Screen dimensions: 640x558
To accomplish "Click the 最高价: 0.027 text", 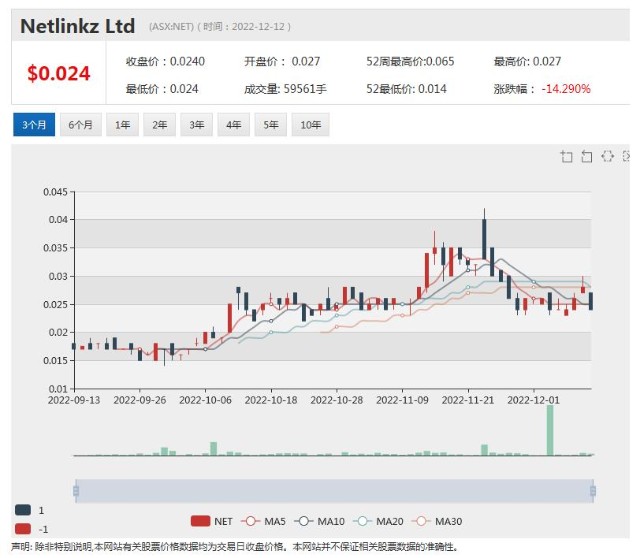I will [x=527, y=62].
